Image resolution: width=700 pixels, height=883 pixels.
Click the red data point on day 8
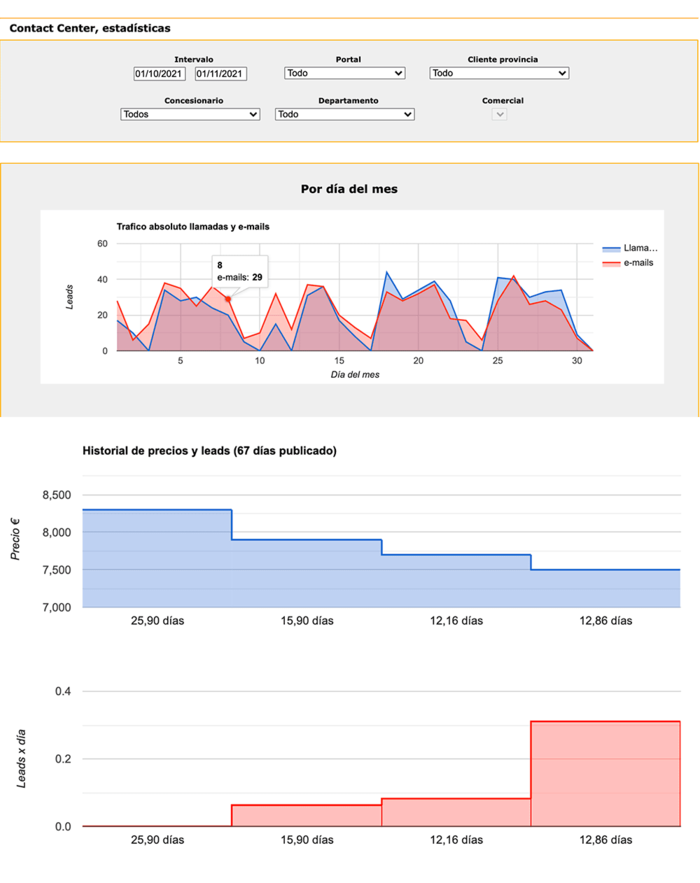click(x=228, y=299)
